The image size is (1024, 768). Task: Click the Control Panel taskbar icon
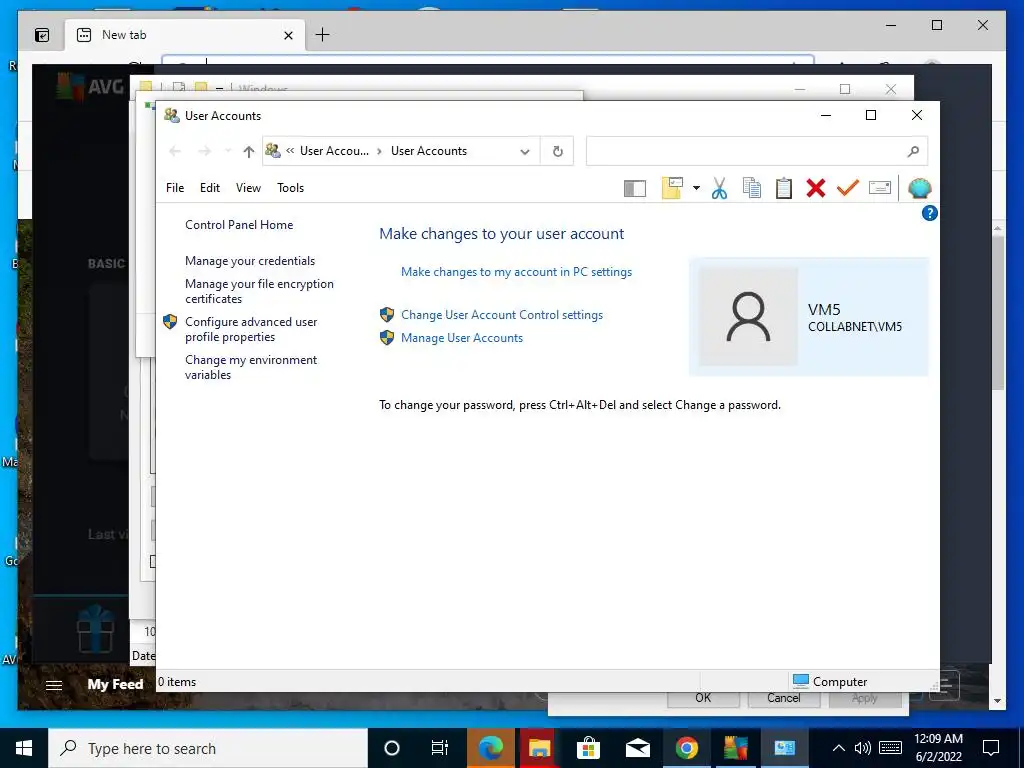coord(784,748)
